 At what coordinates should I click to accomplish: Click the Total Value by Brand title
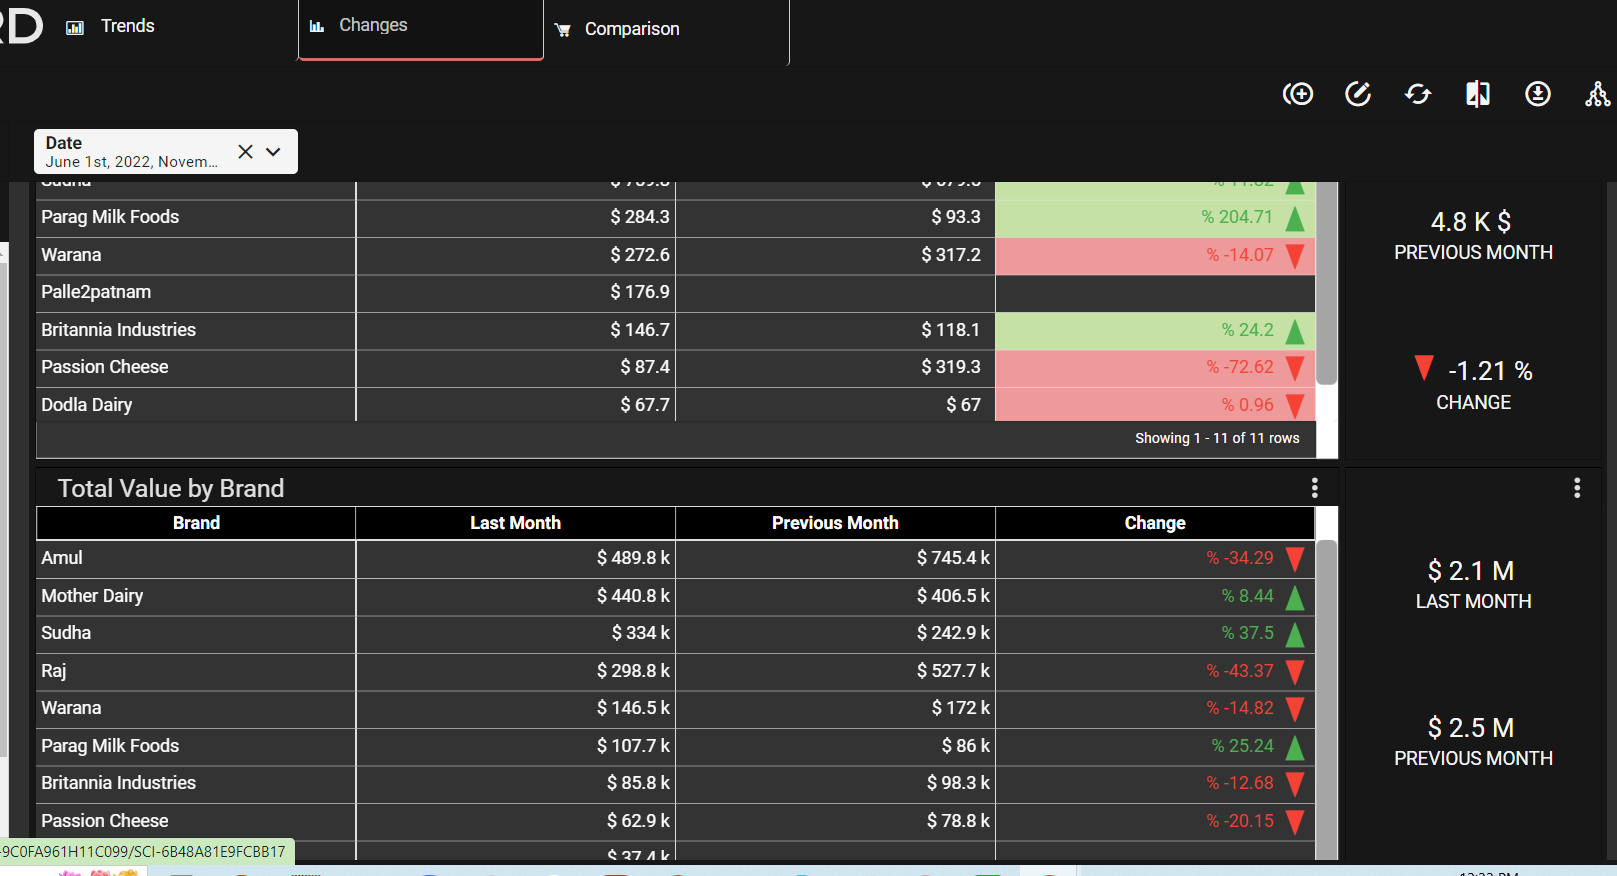pos(171,488)
